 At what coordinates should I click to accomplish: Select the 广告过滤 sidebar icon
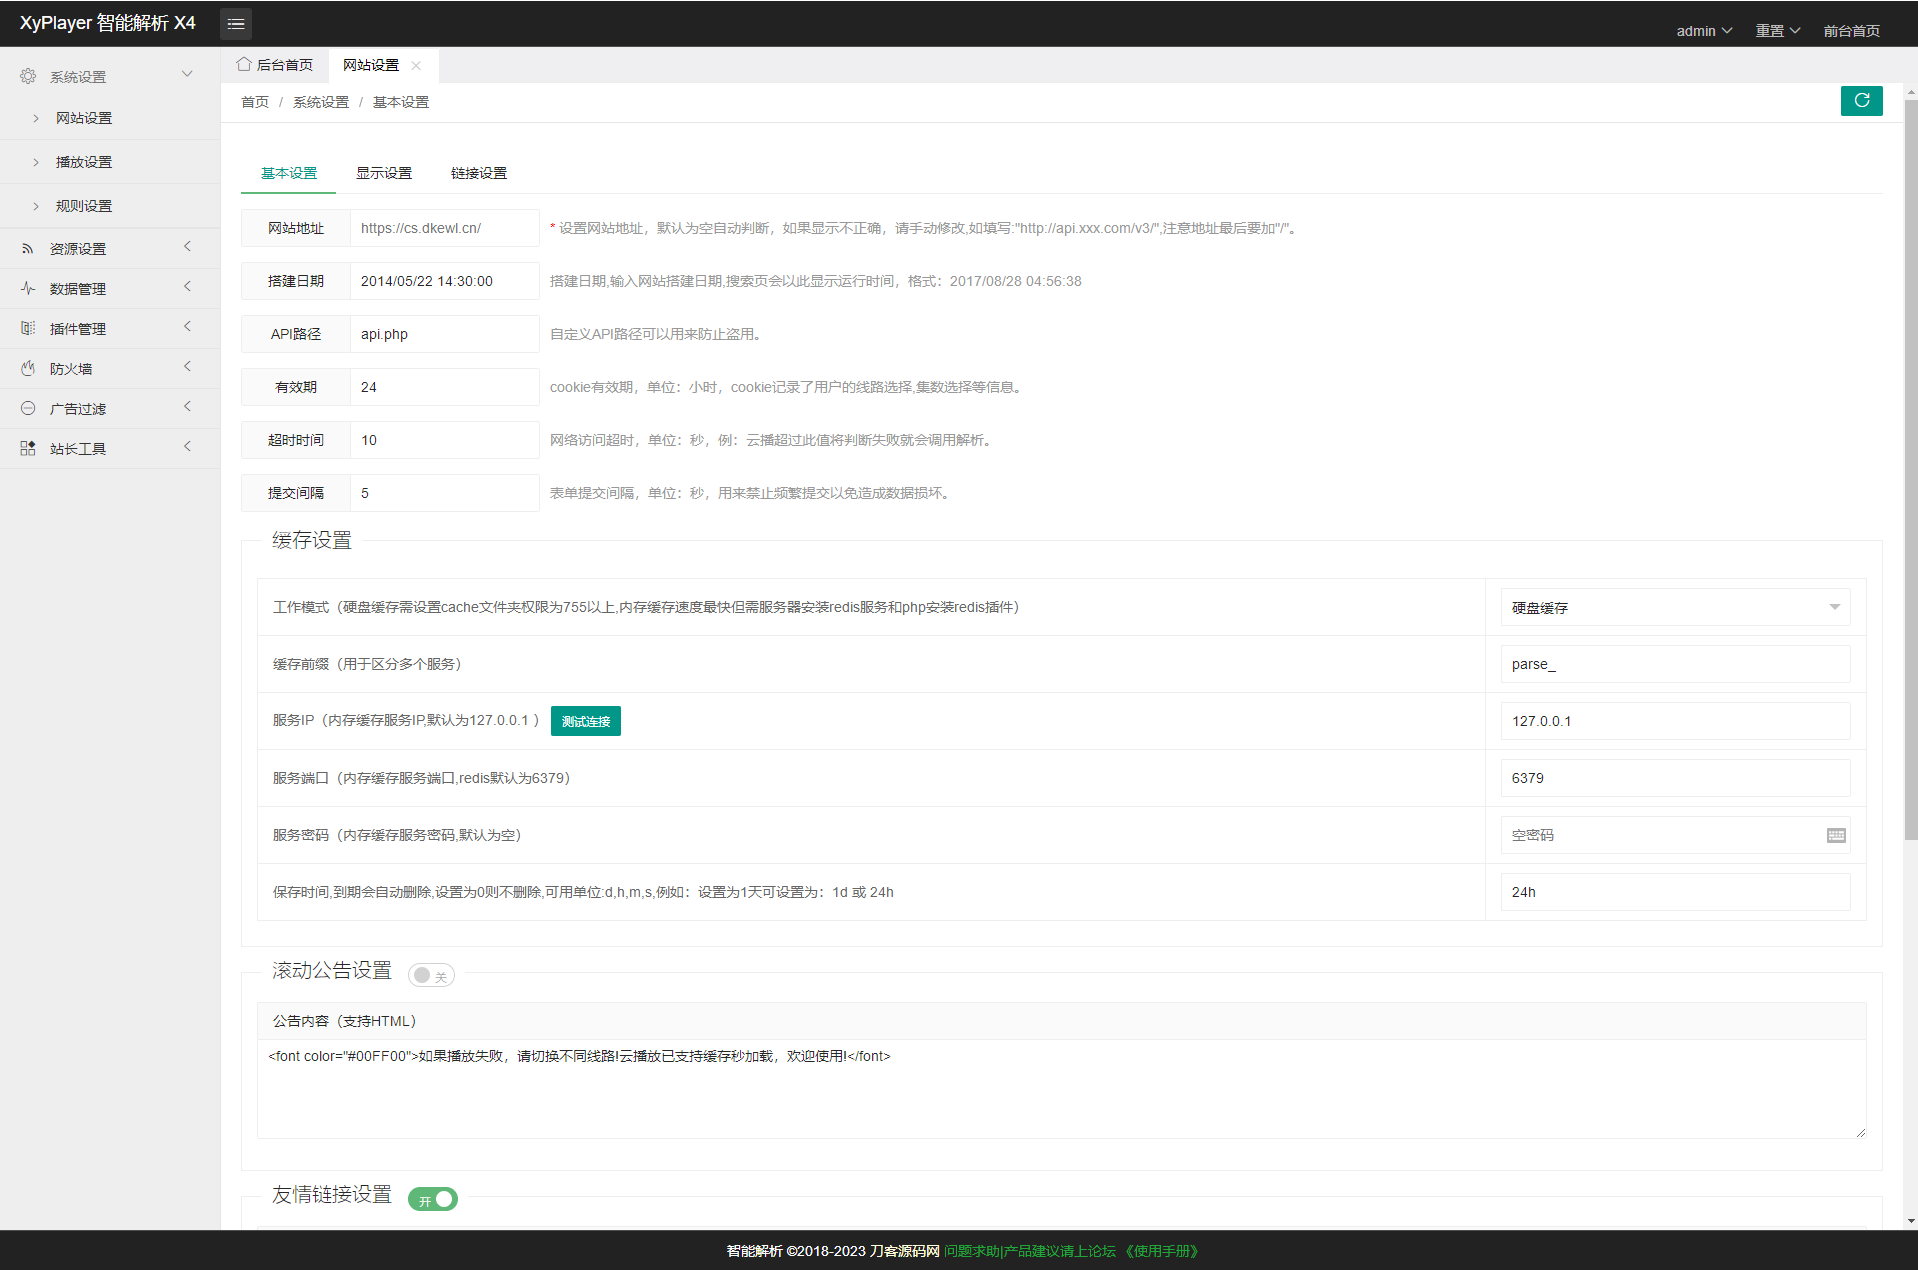click(27, 408)
